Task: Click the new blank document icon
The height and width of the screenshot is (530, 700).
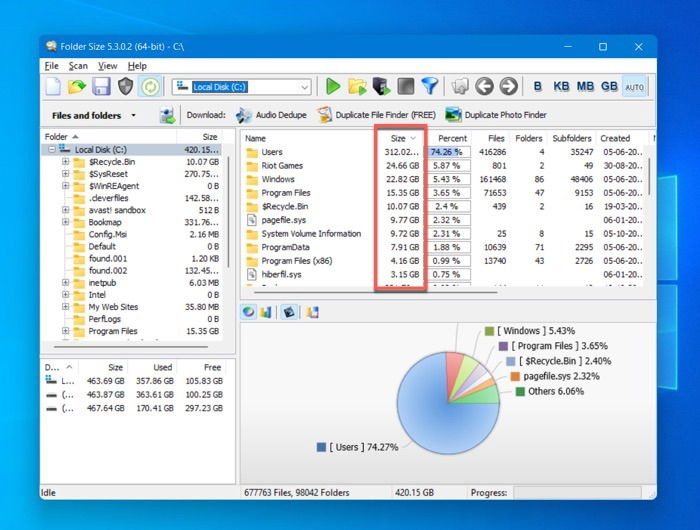Action: [53, 87]
